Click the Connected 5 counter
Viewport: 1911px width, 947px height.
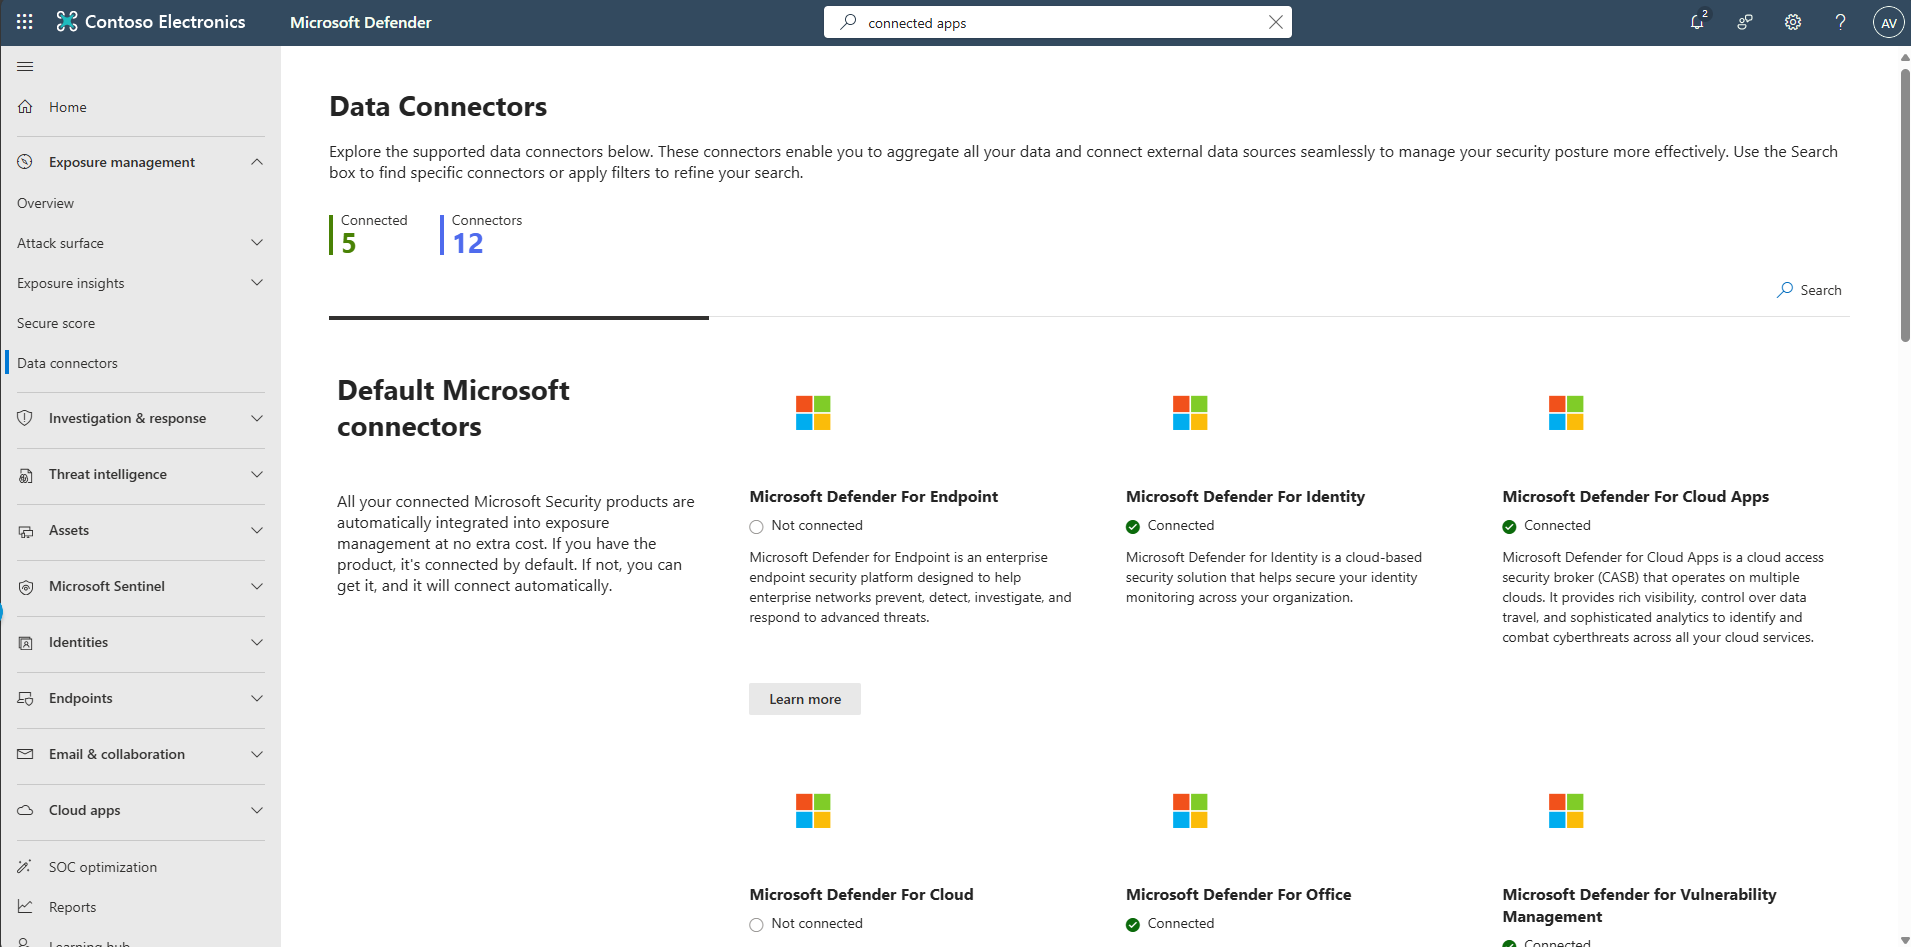tap(369, 234)
